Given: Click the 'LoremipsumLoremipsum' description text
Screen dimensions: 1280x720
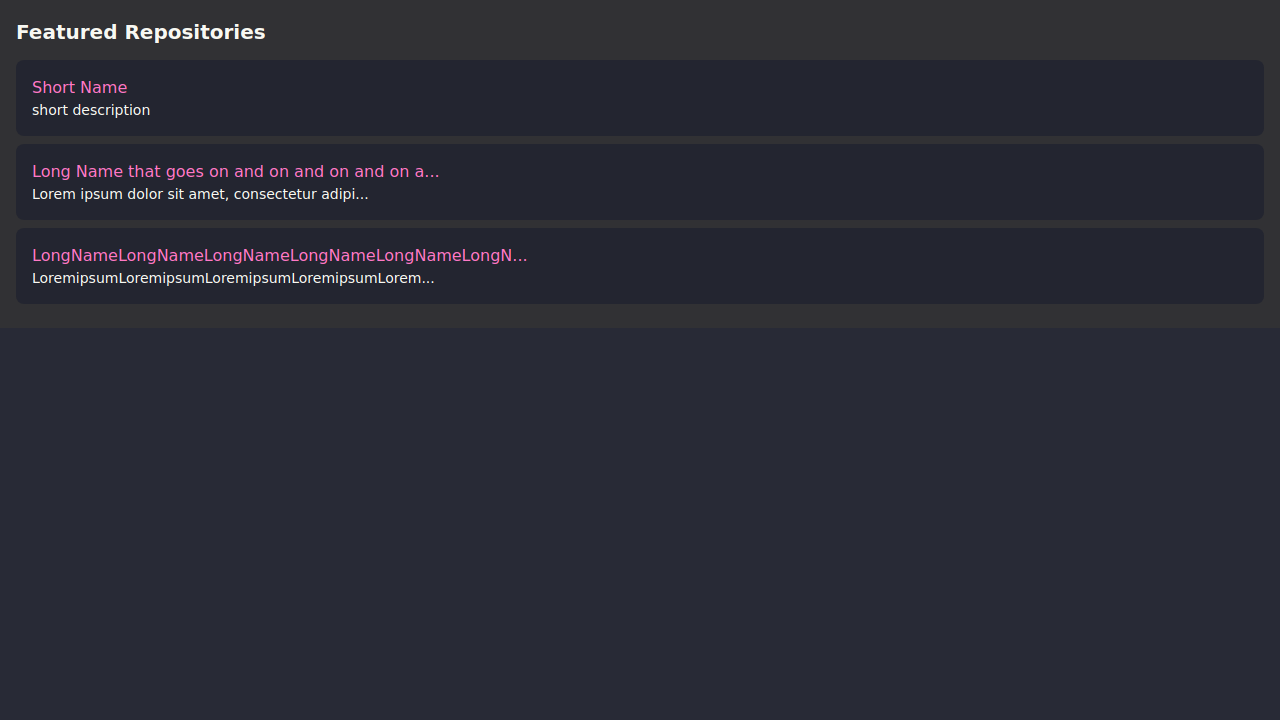Looking at the screenshot, I should point(233,278).
